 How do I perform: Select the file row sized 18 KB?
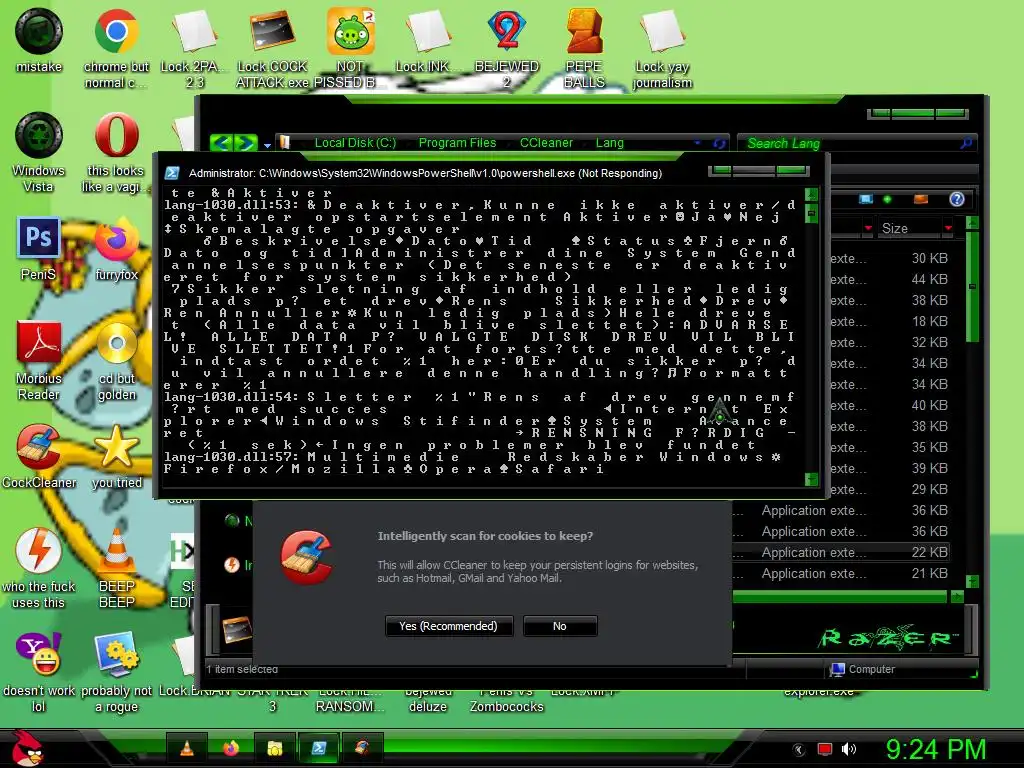click(x=890, y=321)
